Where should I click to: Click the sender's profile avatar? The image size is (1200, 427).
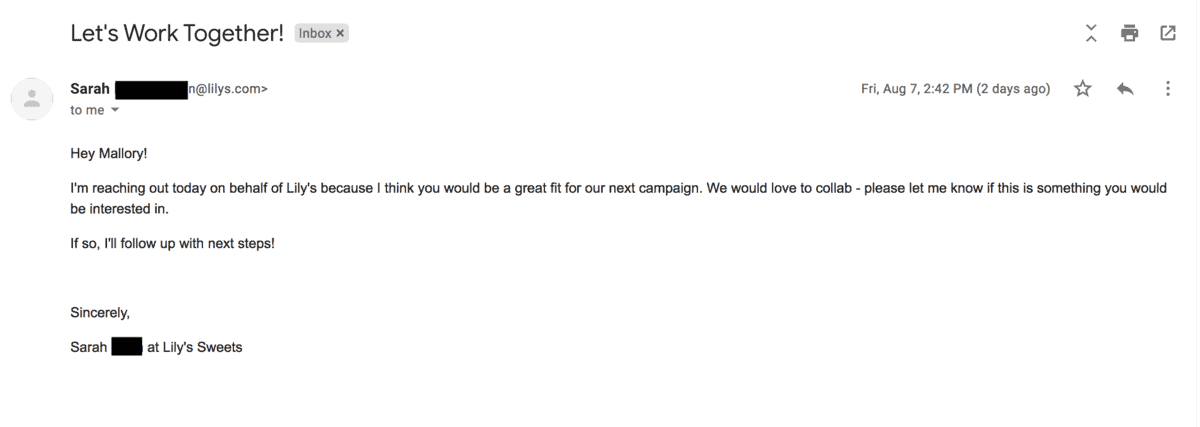33,98
